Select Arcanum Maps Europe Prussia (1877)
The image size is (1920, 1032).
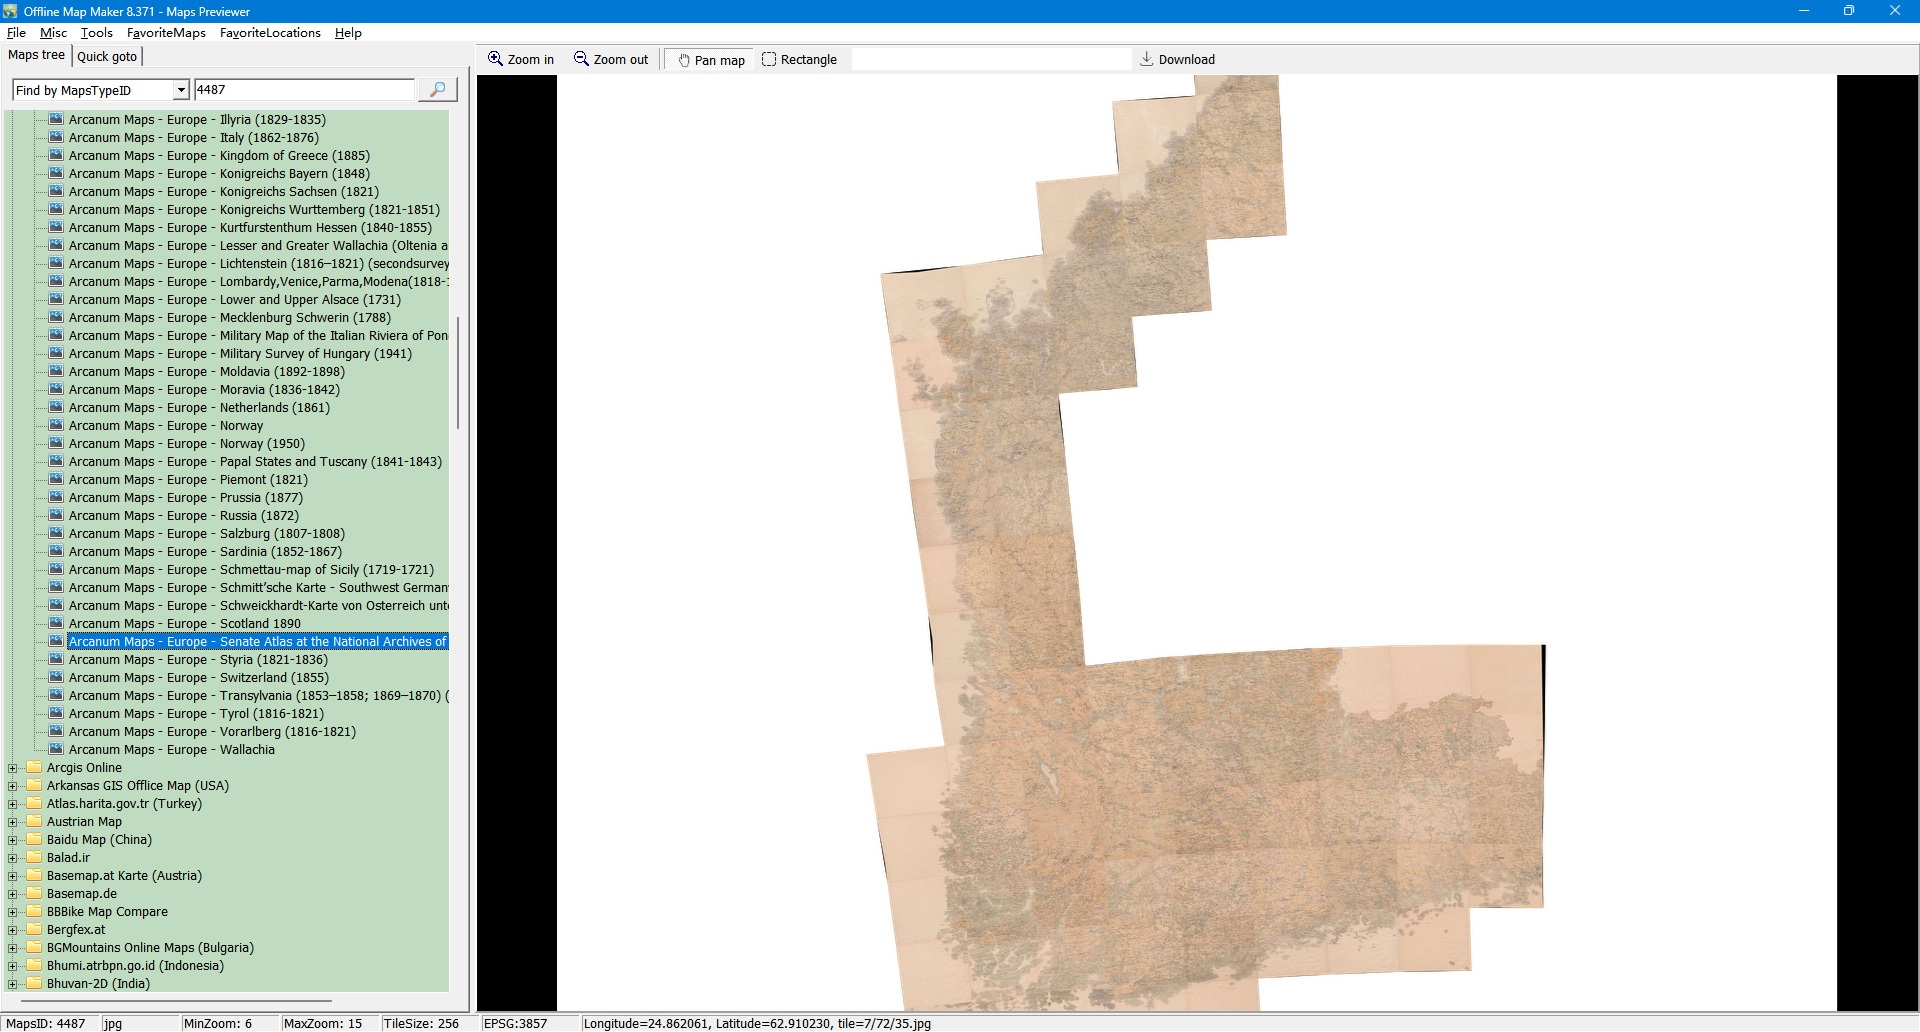point(185,498)
